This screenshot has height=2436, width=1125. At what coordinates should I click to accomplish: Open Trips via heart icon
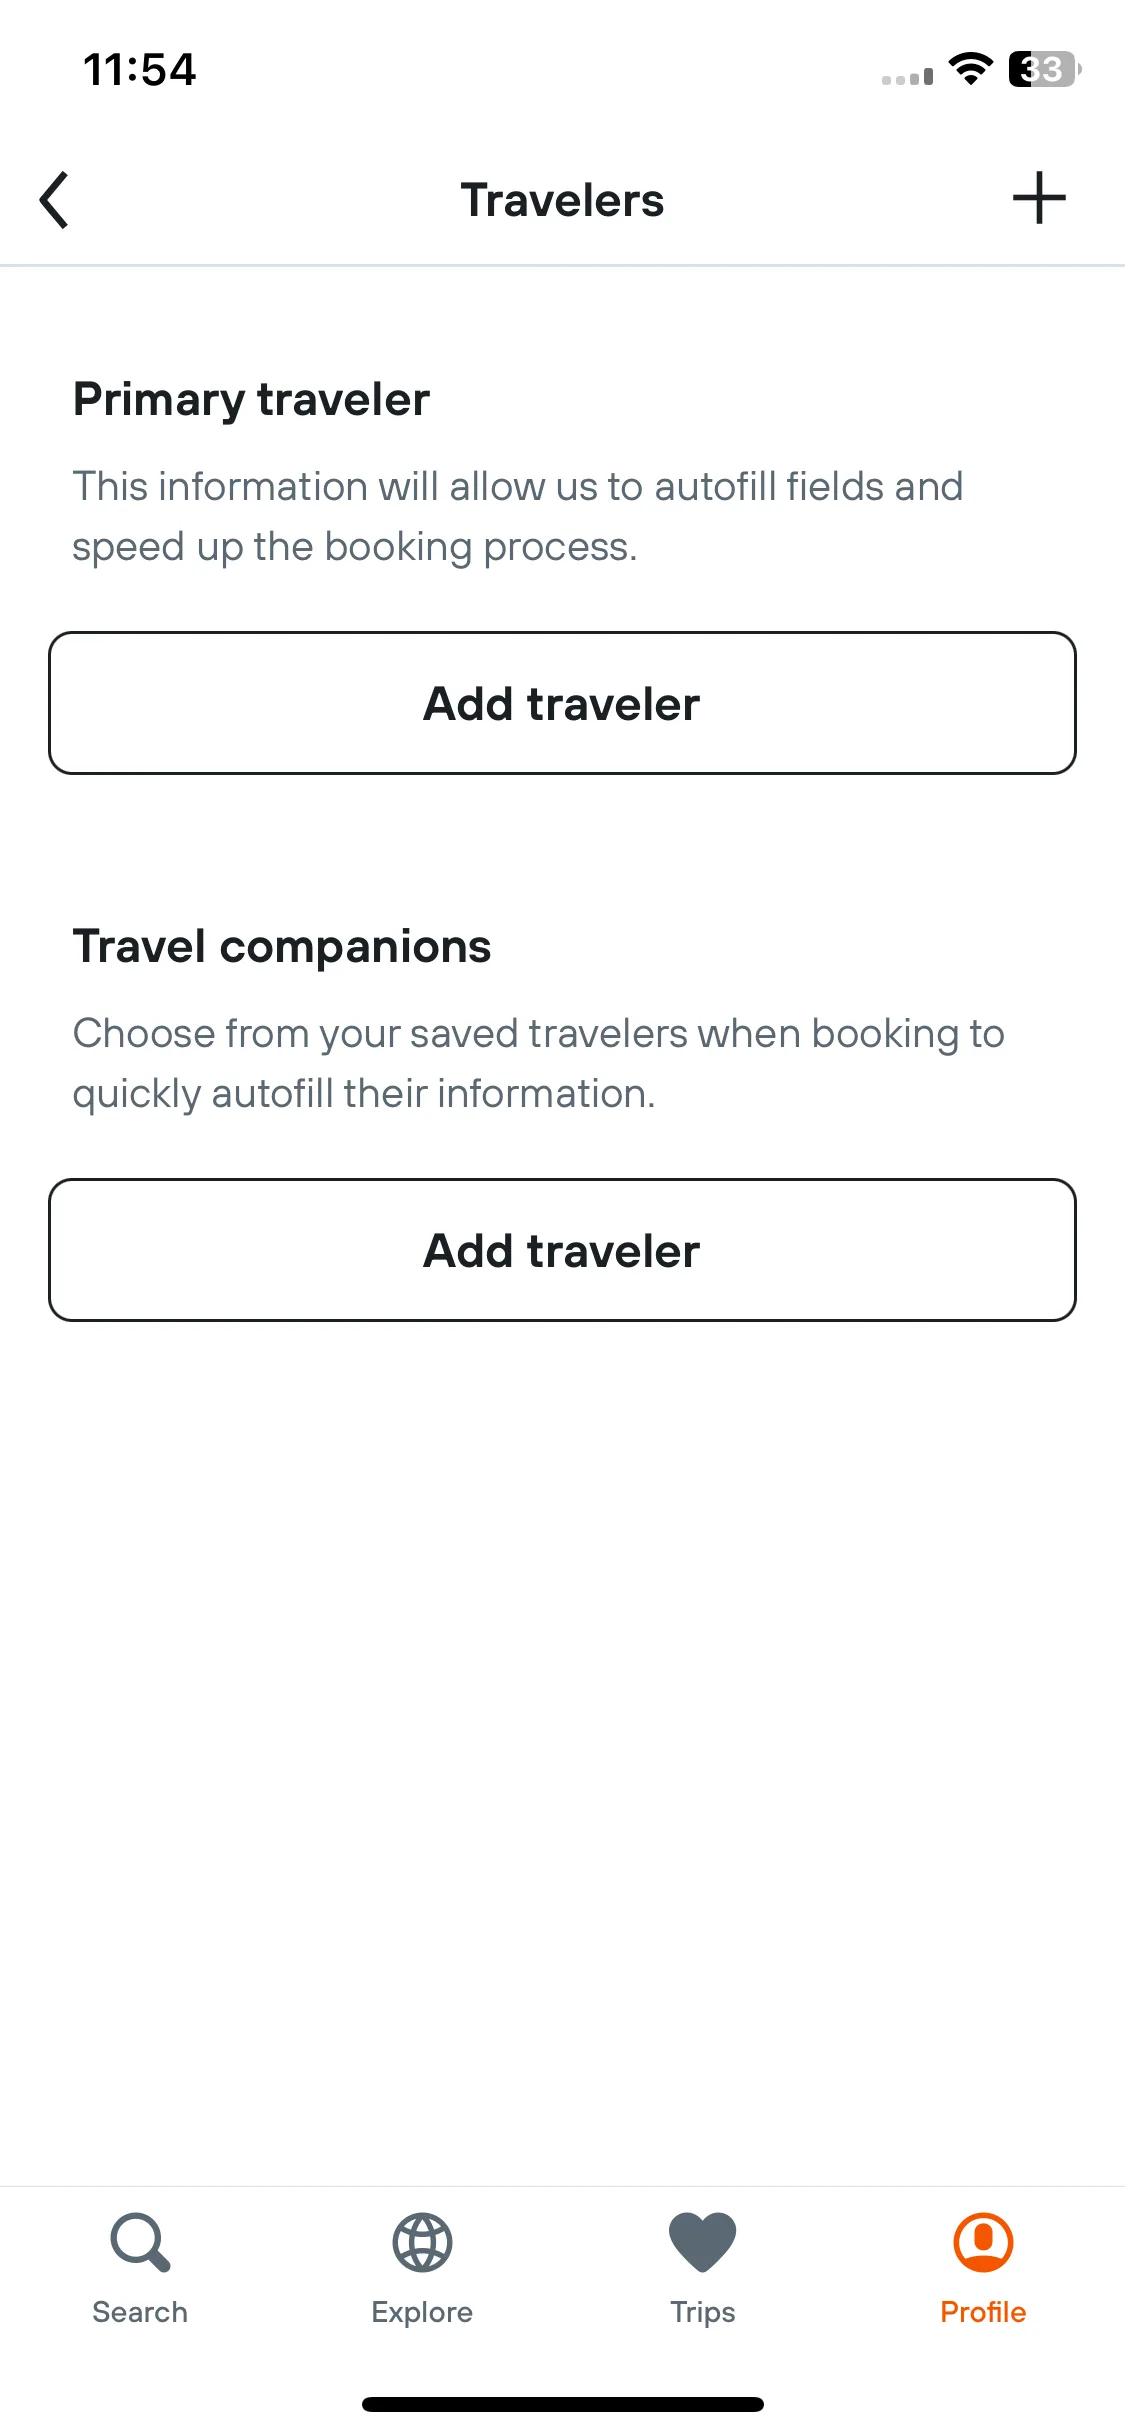703,2242
